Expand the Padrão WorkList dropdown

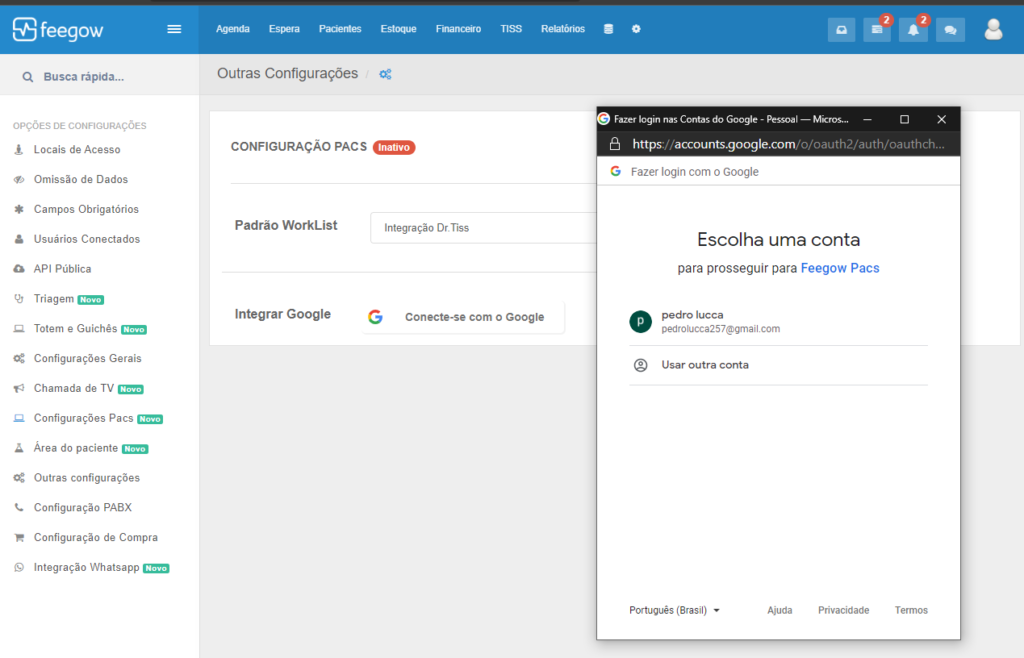(483, 228)
